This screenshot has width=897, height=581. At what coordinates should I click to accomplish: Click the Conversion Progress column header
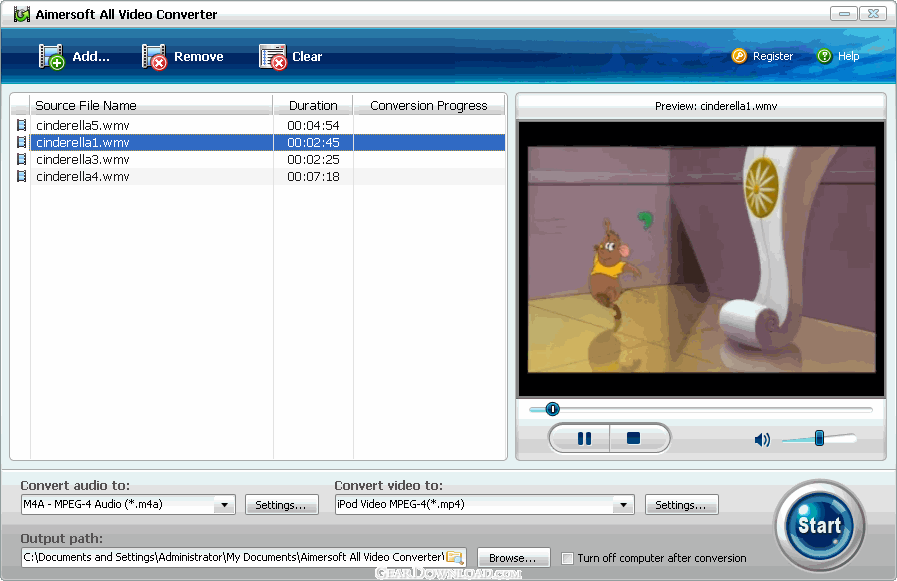(x=429, y=105)
